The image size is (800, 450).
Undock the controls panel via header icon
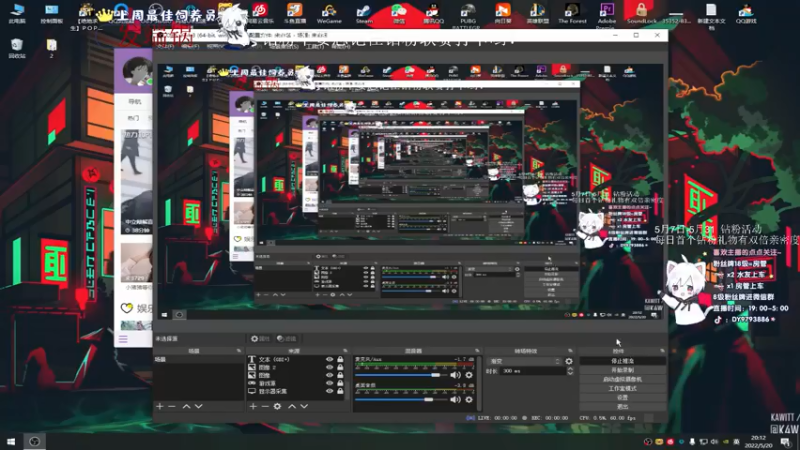point(662,351)
